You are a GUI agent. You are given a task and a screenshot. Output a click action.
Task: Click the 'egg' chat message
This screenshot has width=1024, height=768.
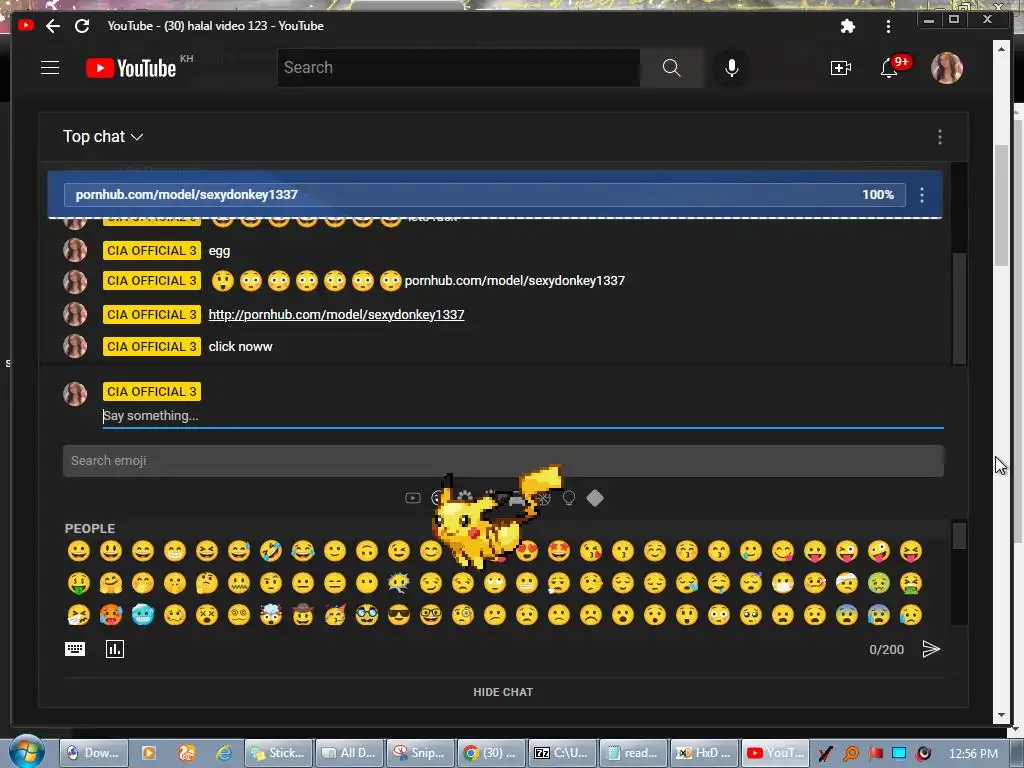coord(219,251)
